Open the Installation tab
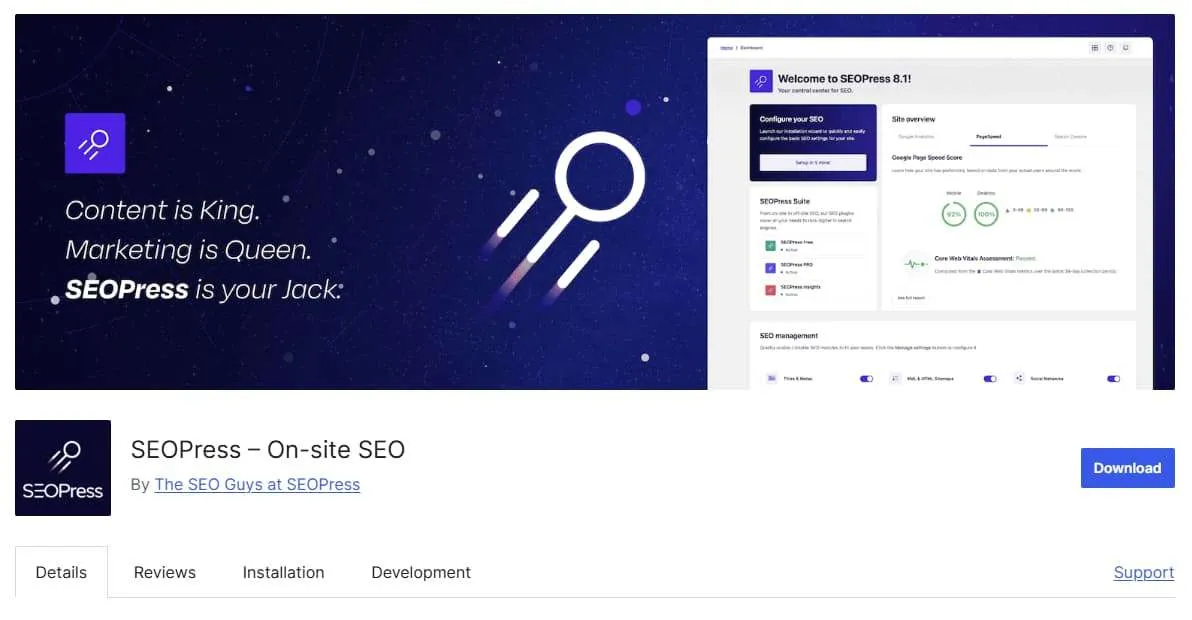1192x620 pixels. [x=284, y=572]
